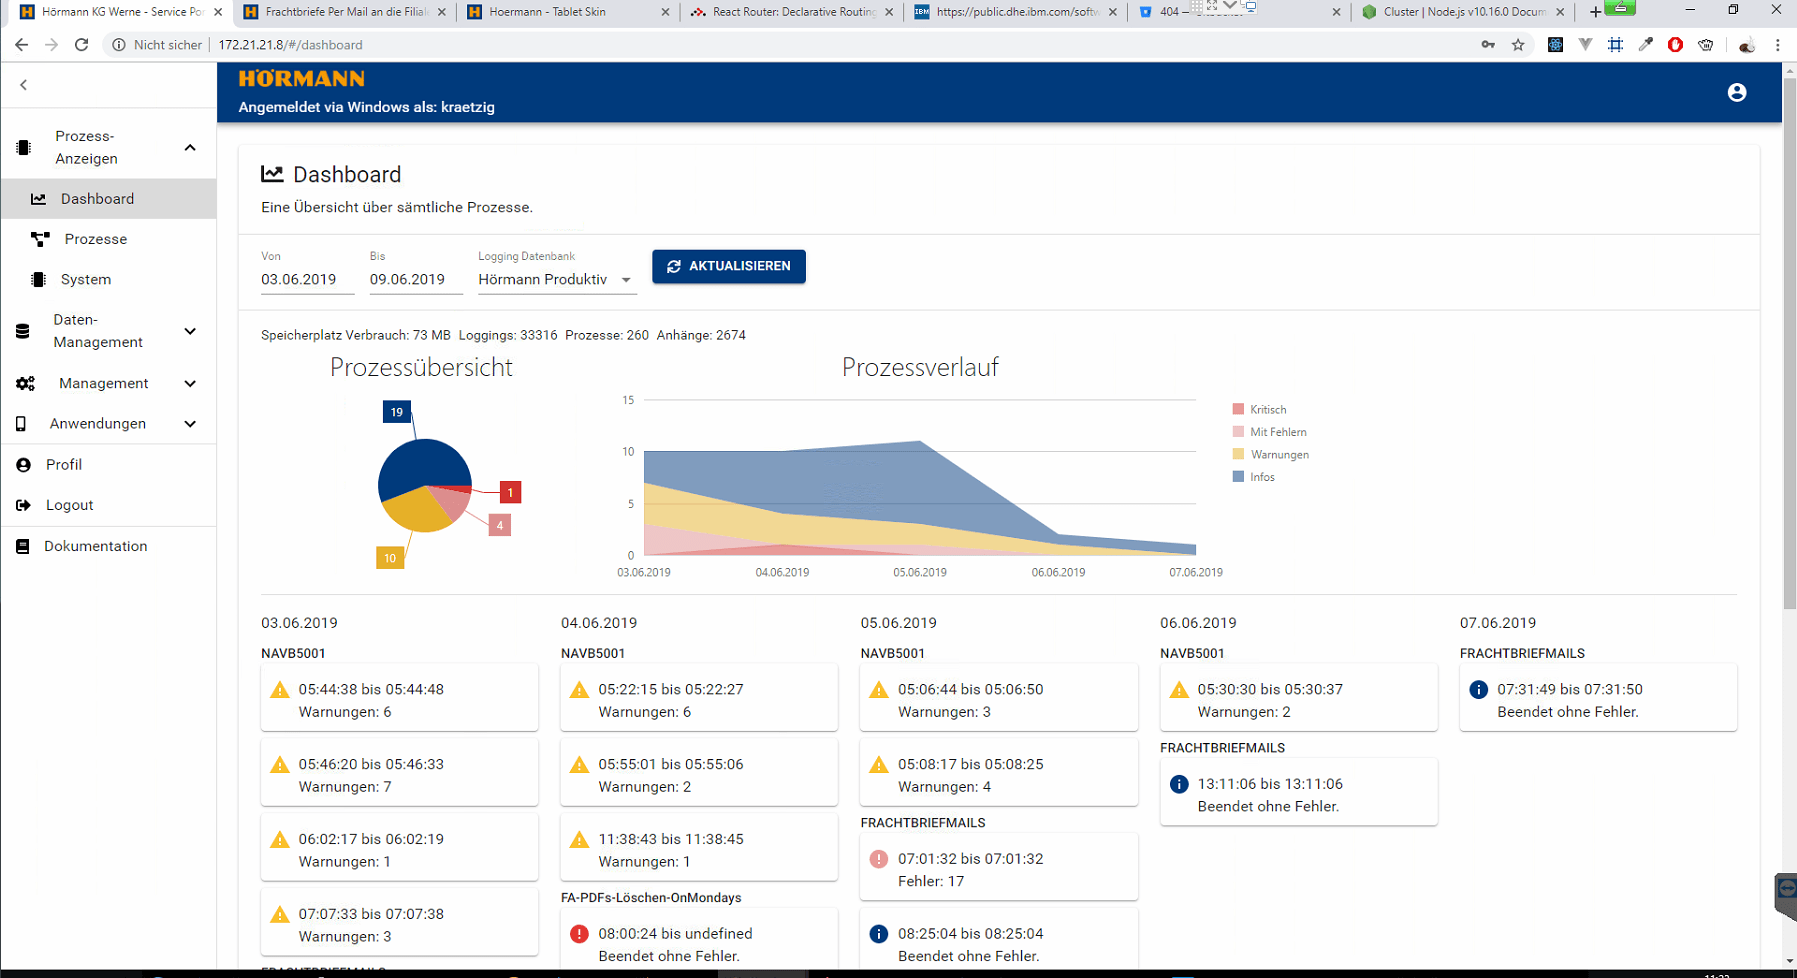
Task: Open the 11:38:43 bis 11:38:45 card
Action: click(x=699, y=847)
